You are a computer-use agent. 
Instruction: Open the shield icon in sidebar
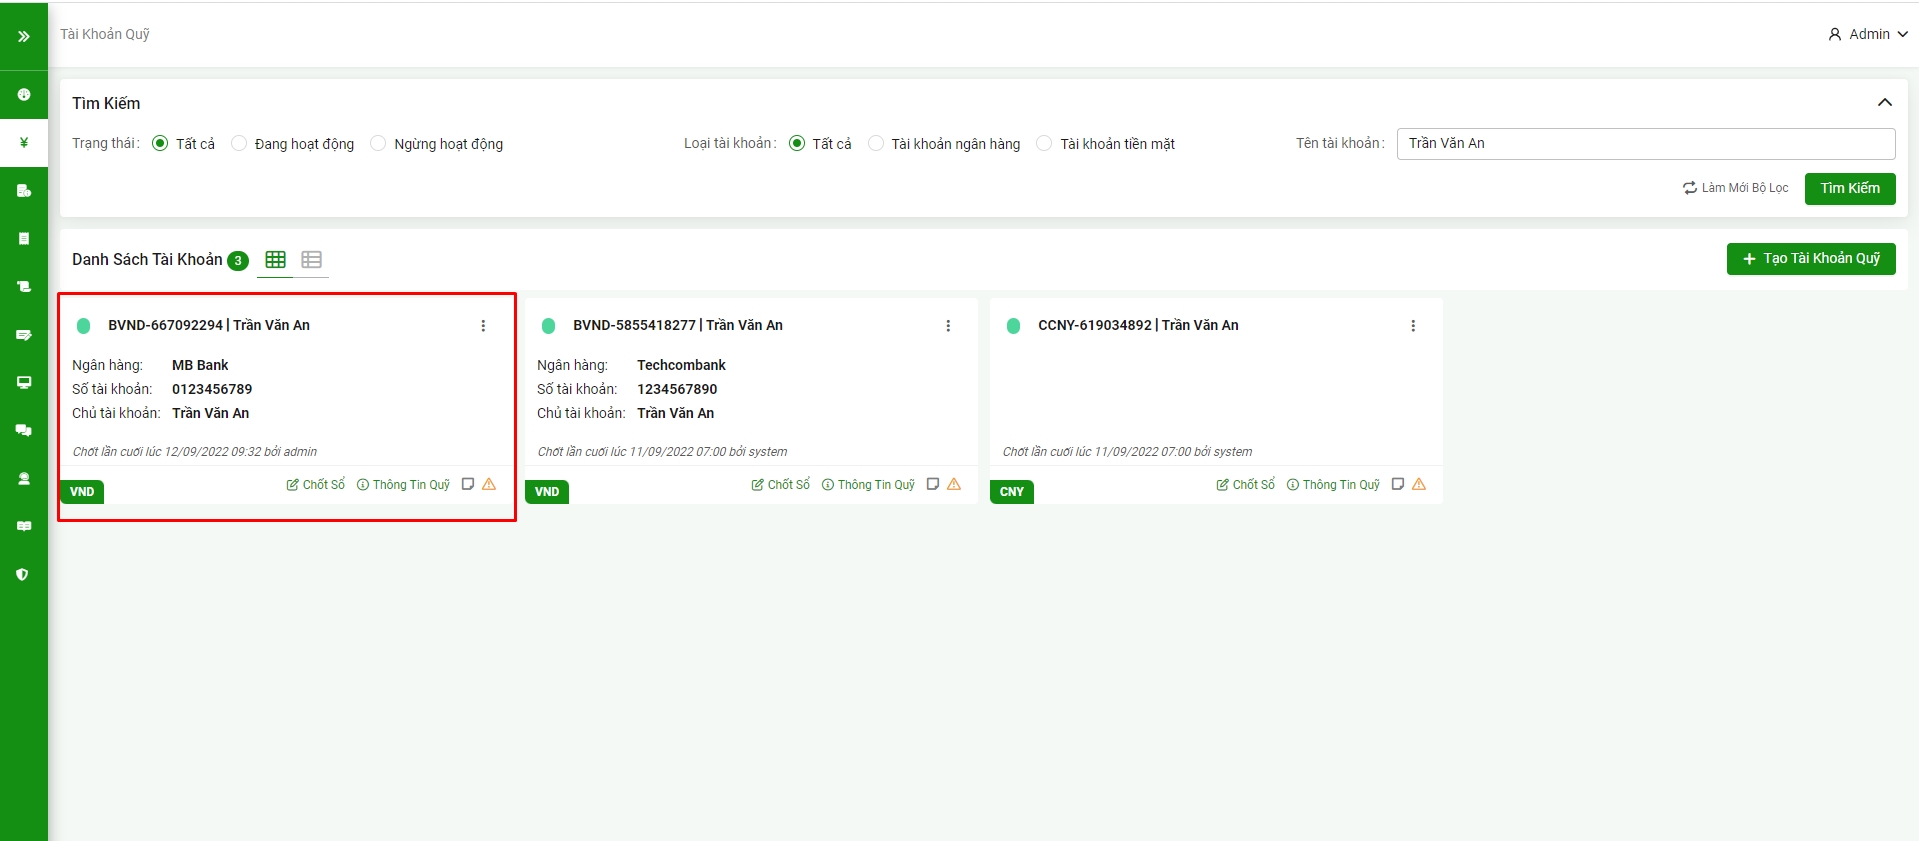coord(23,575)
